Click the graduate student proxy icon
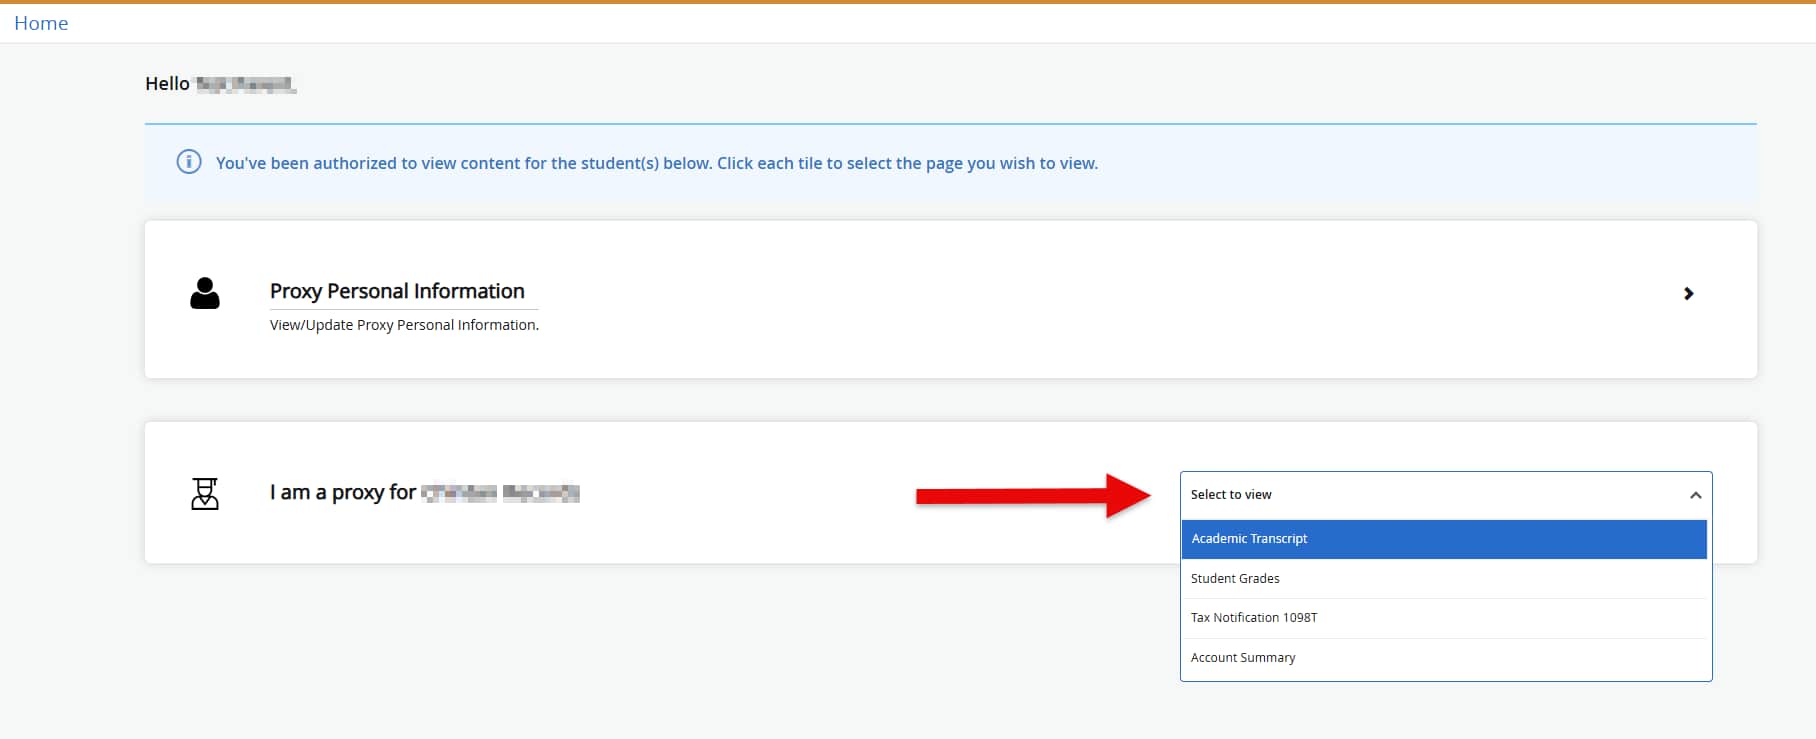1816x739 pixels. click(205, 493)
